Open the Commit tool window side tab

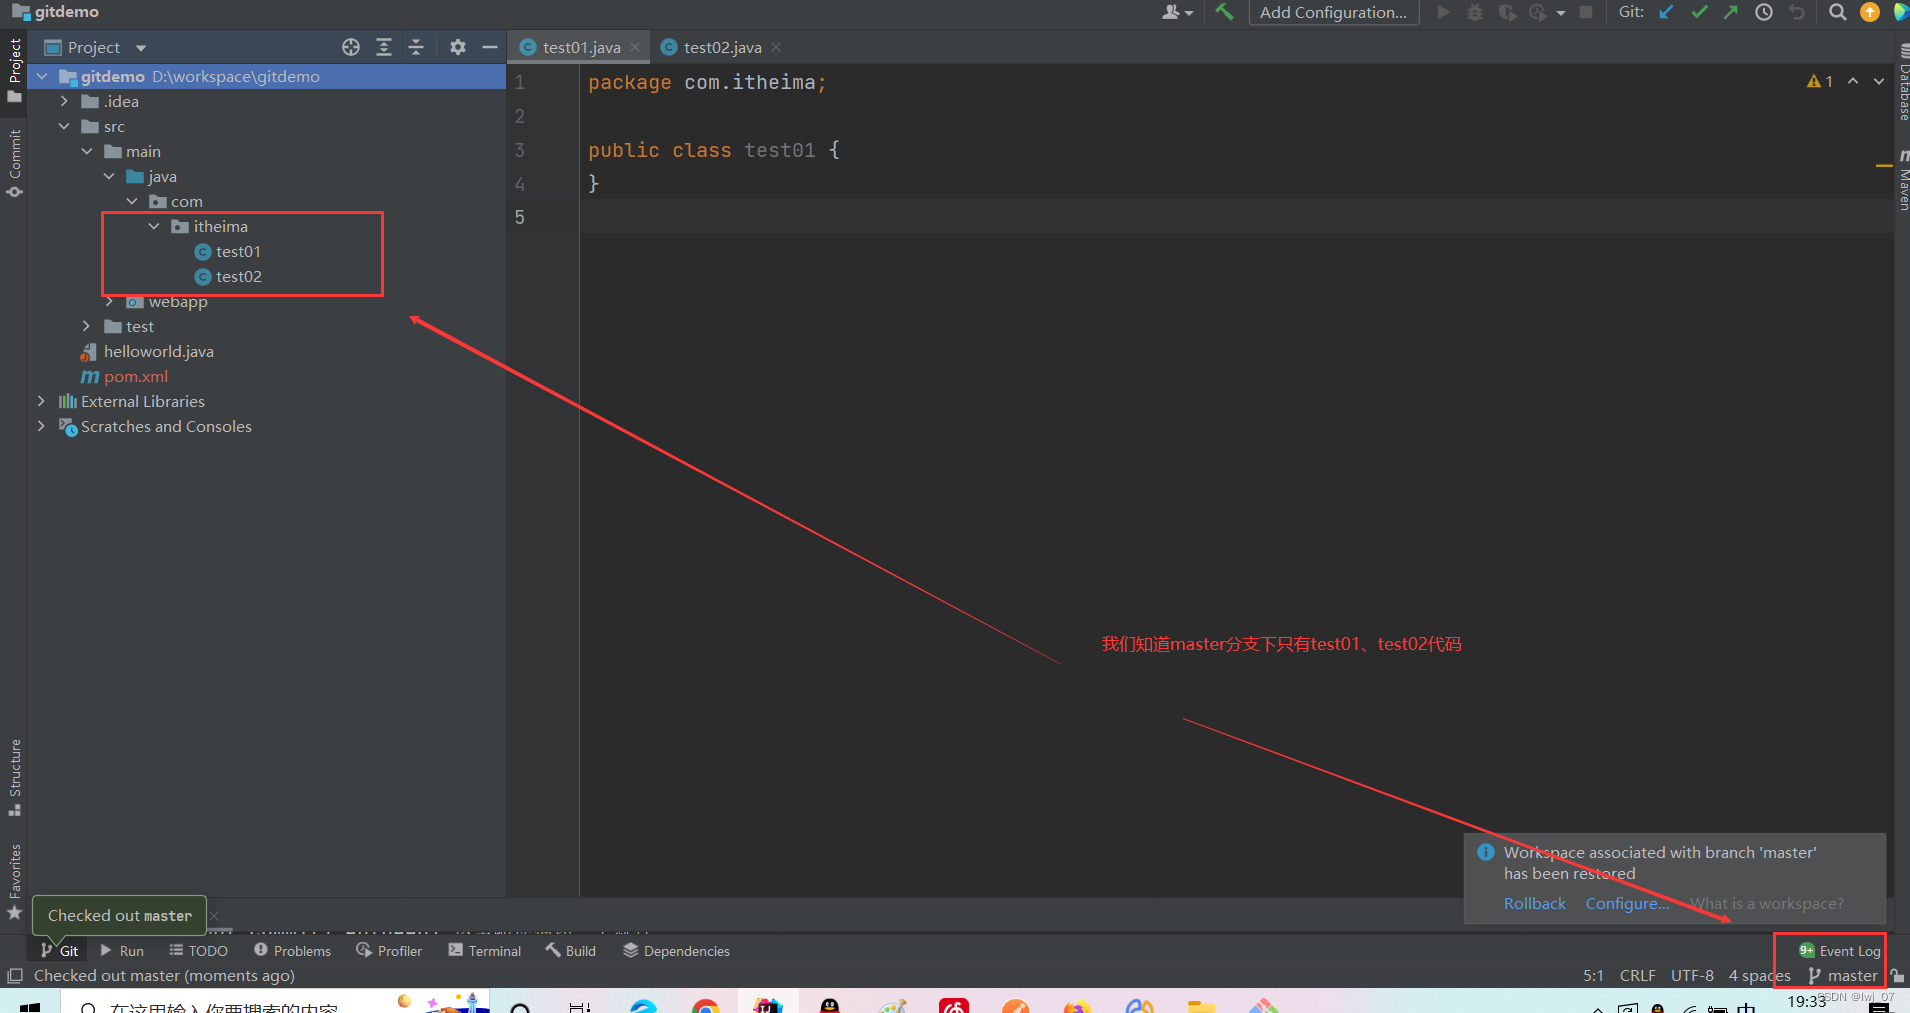pos(14,163)
